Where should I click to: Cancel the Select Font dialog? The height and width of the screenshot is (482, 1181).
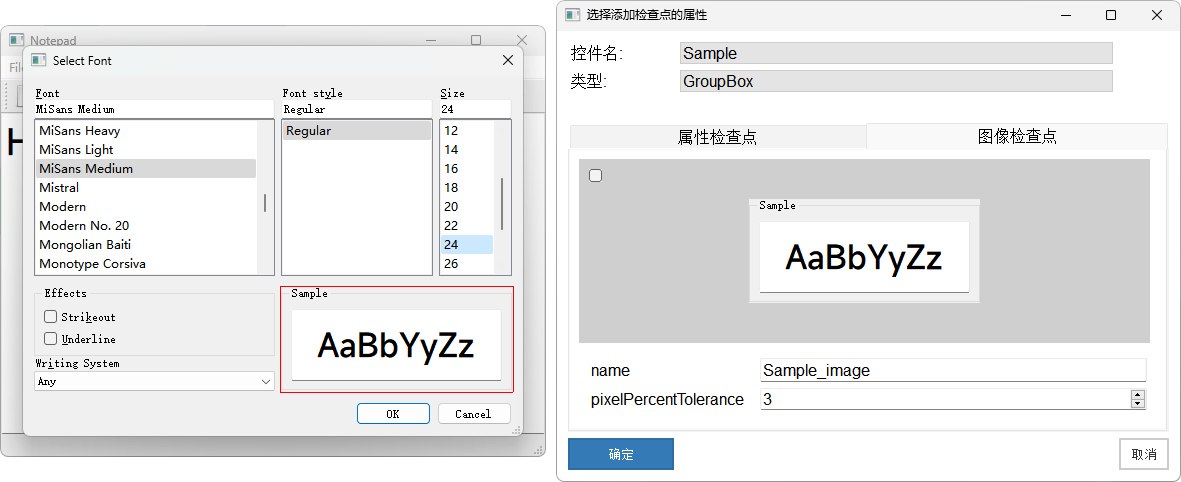click(473, 414)
